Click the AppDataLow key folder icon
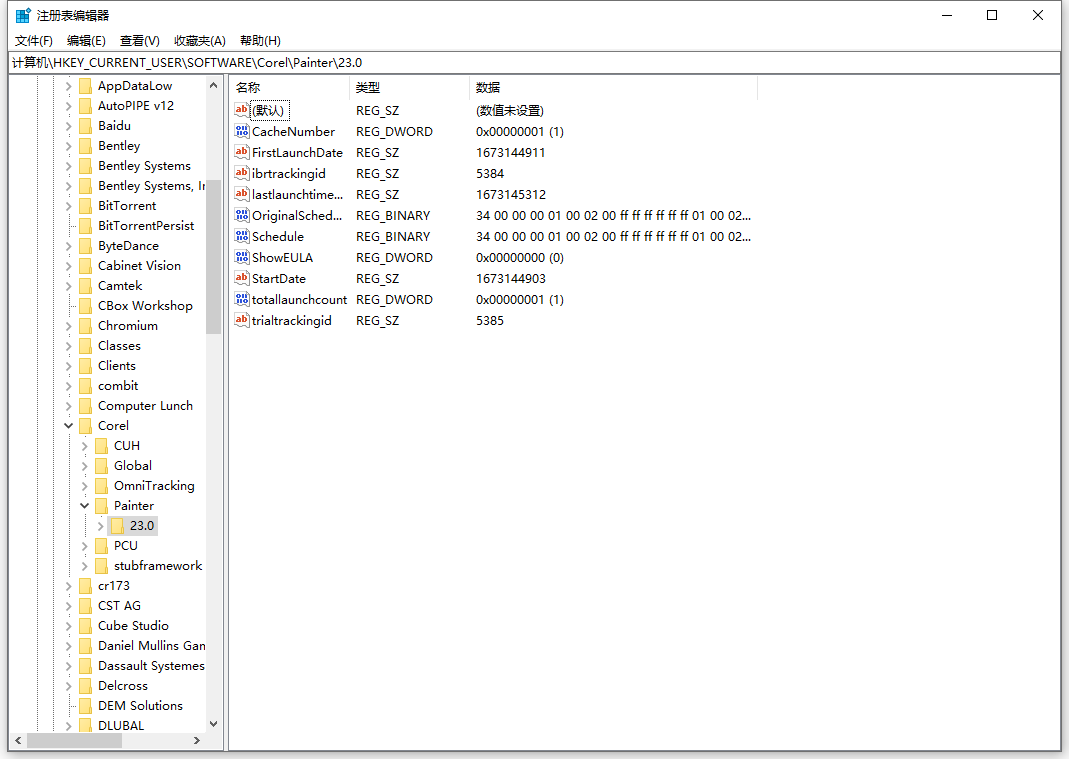Screen dimensions: 1069x759 85,86
